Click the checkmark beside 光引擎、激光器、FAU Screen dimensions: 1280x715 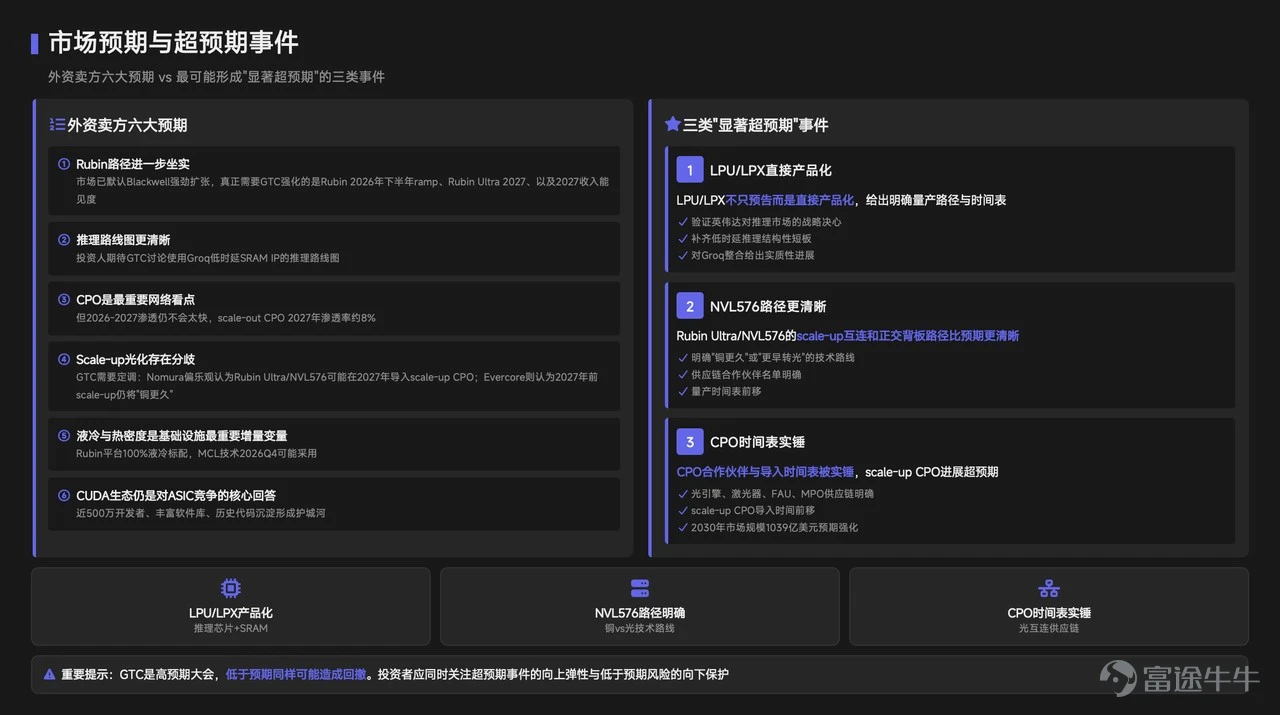[x=682, y=494]
